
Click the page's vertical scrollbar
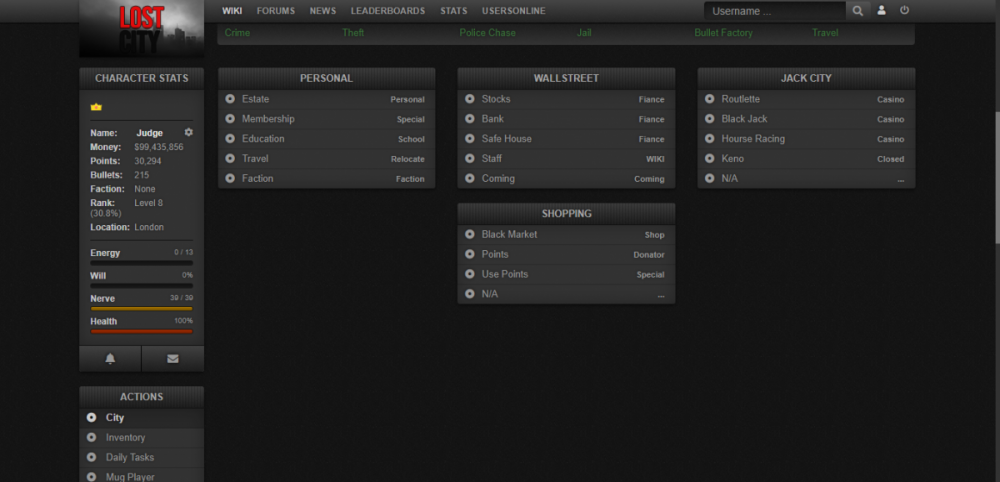(995, 150)
